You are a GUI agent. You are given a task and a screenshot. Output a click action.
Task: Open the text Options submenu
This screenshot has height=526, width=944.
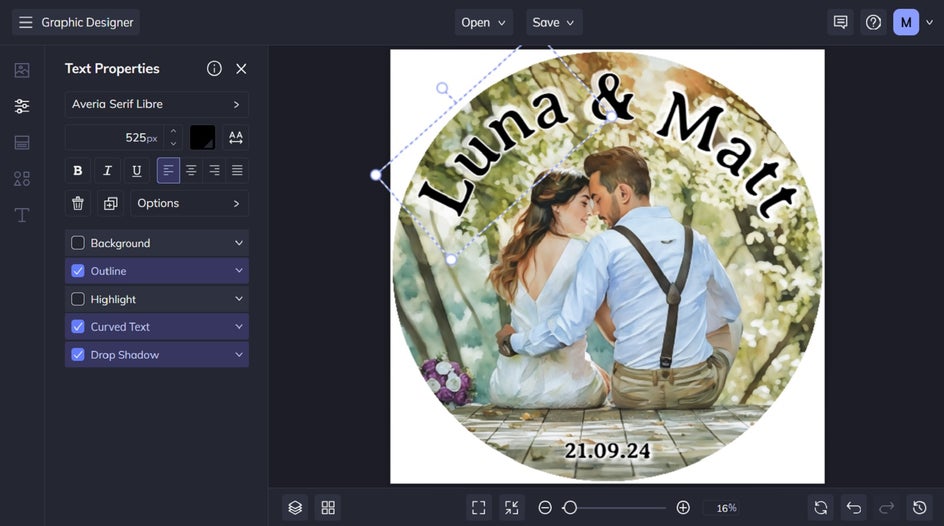(x=190, y=203)
